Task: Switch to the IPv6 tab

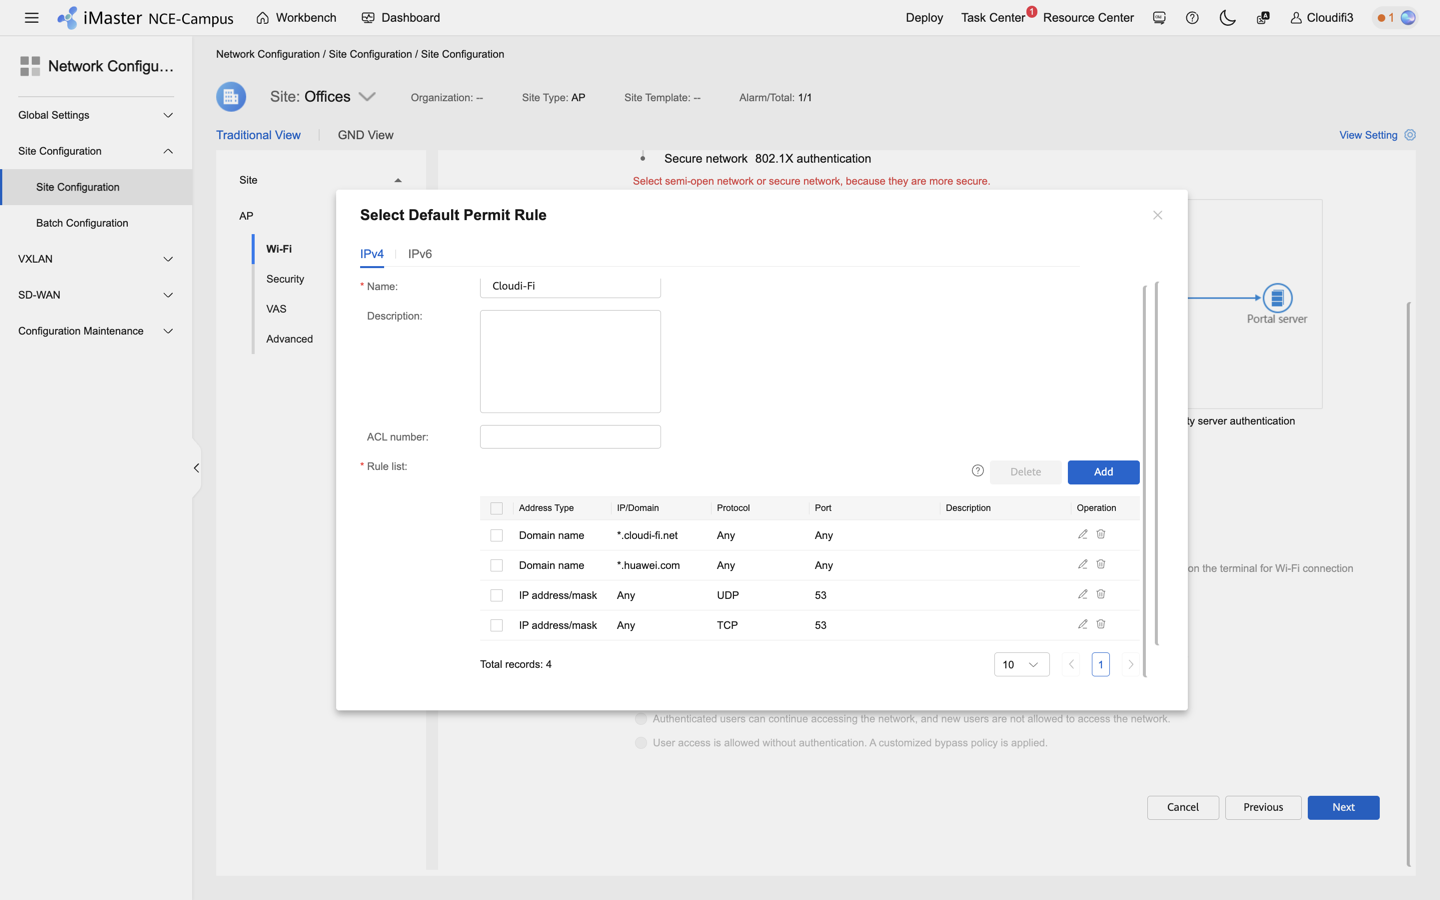Action: point(419,254)
